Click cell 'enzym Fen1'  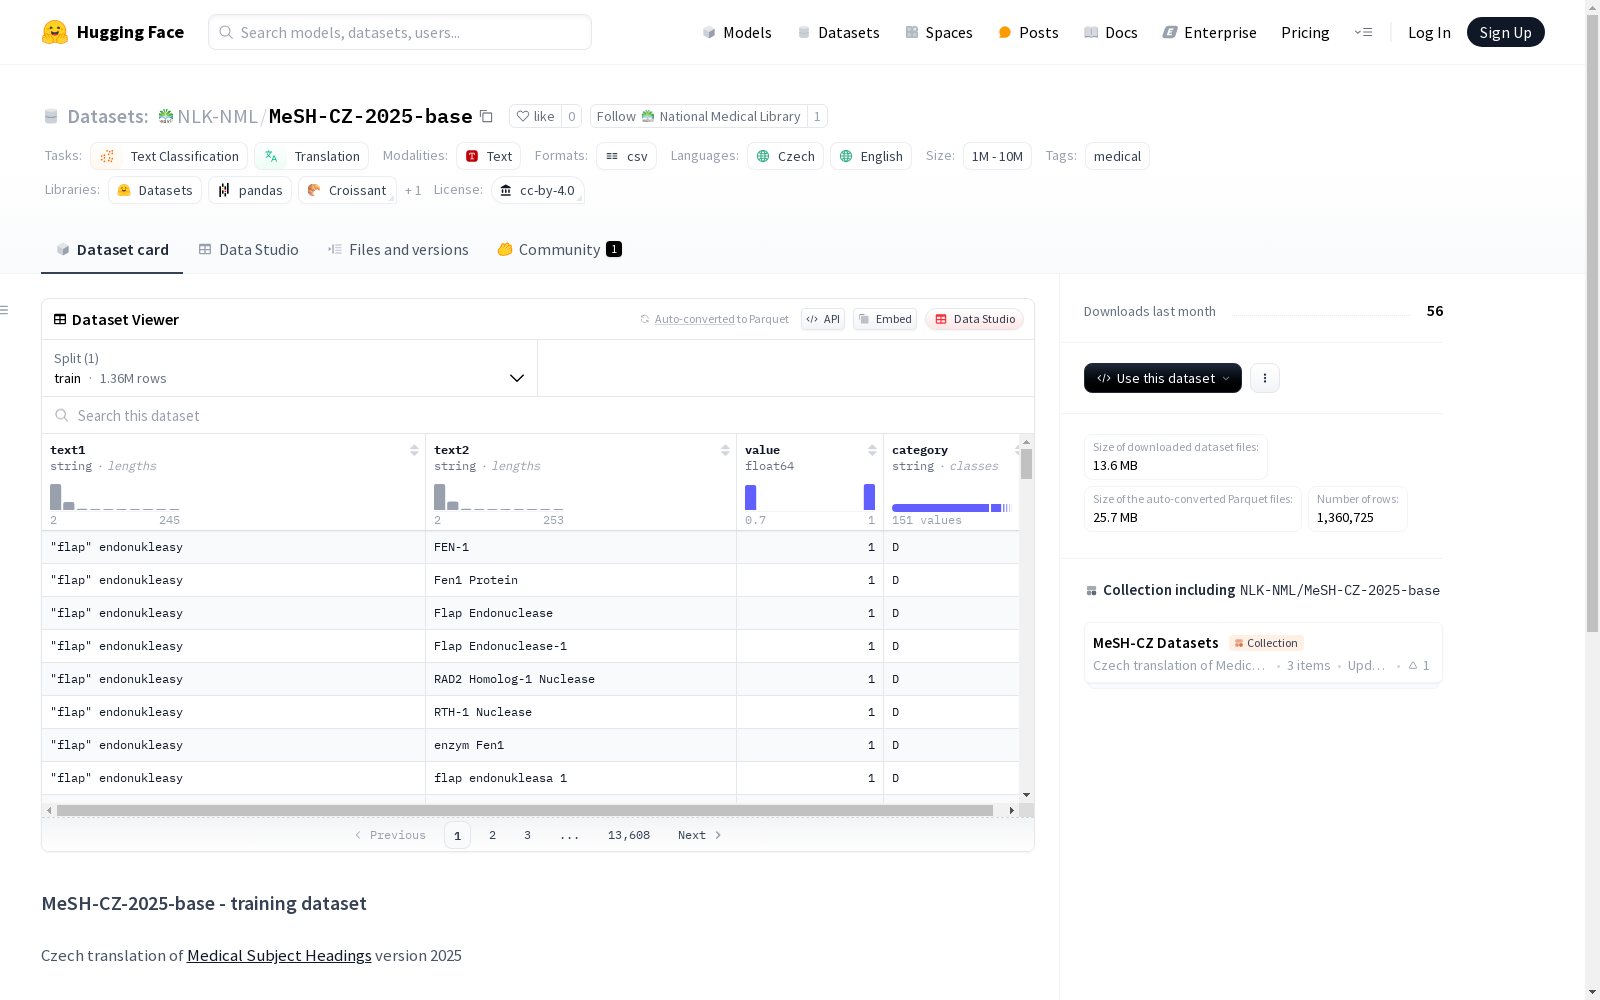coord(581,745)
